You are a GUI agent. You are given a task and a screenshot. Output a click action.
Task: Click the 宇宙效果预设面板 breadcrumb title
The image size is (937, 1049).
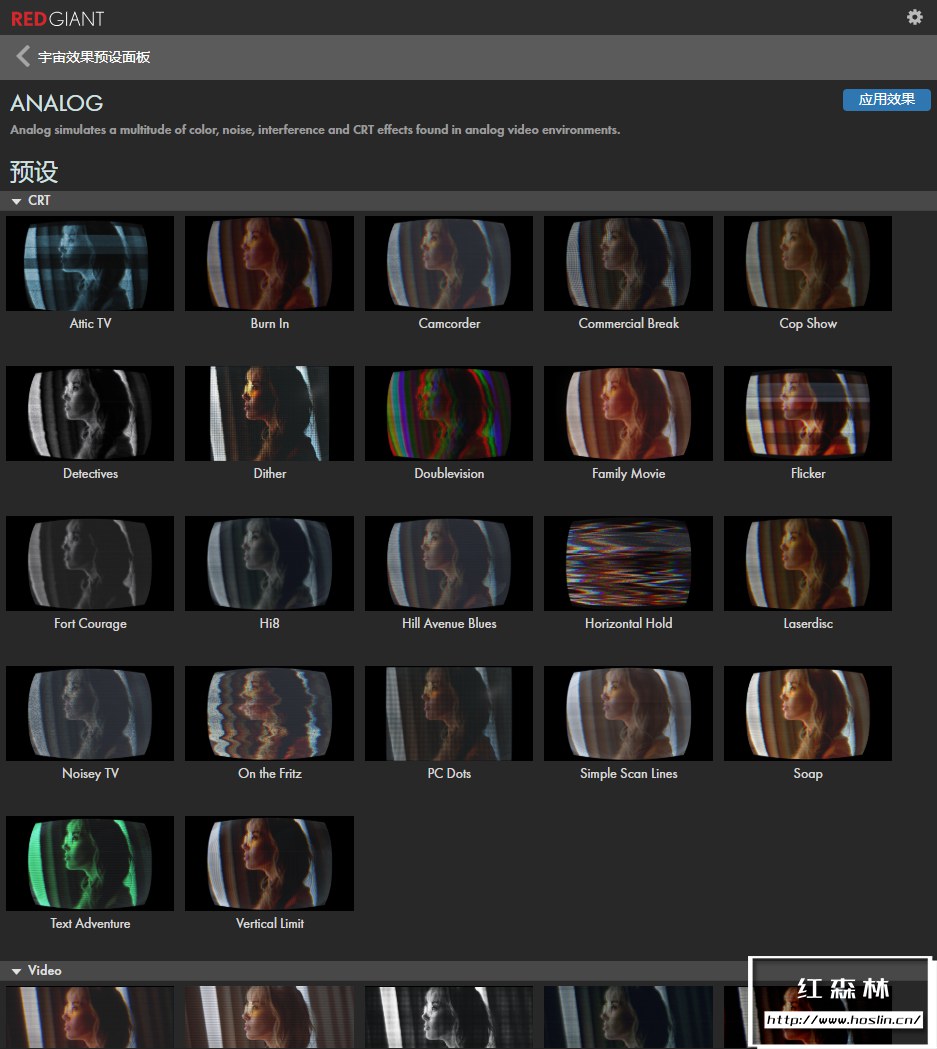94,57
